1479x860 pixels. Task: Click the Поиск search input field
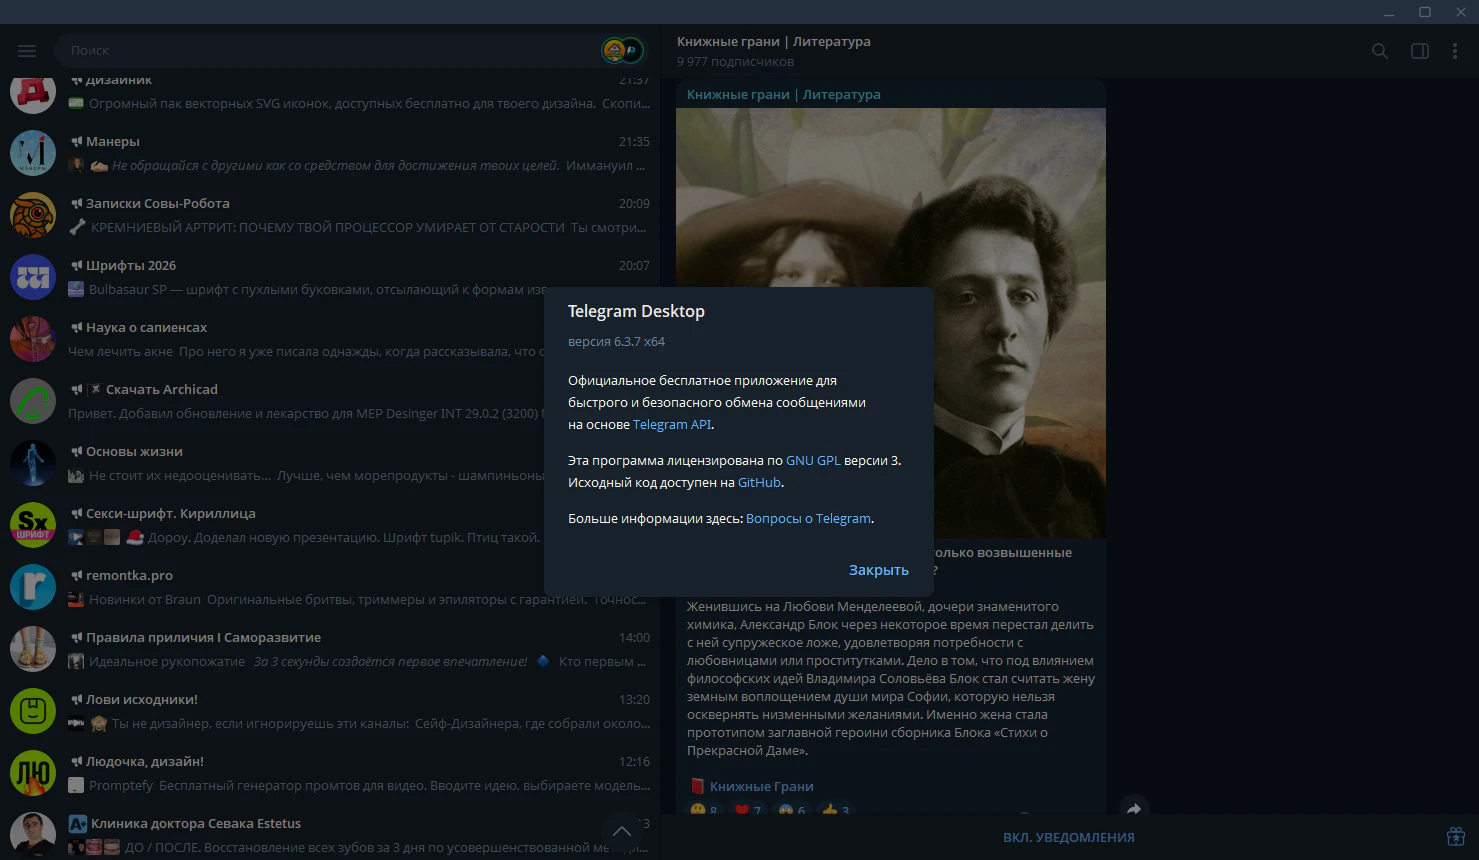pyautogui.click(x=330, y=50)
